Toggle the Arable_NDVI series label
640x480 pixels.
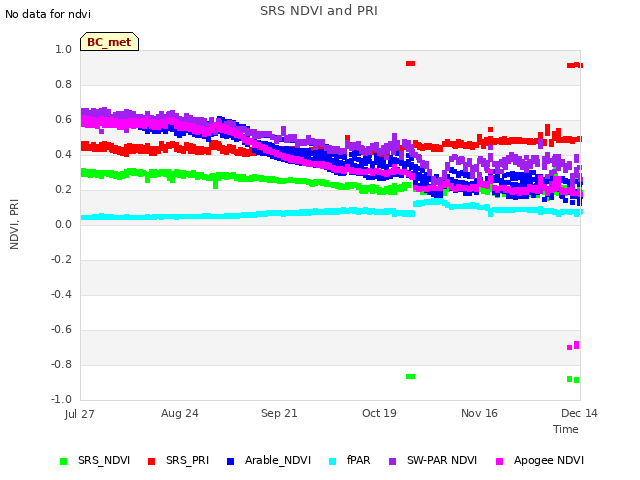point(278,460)
